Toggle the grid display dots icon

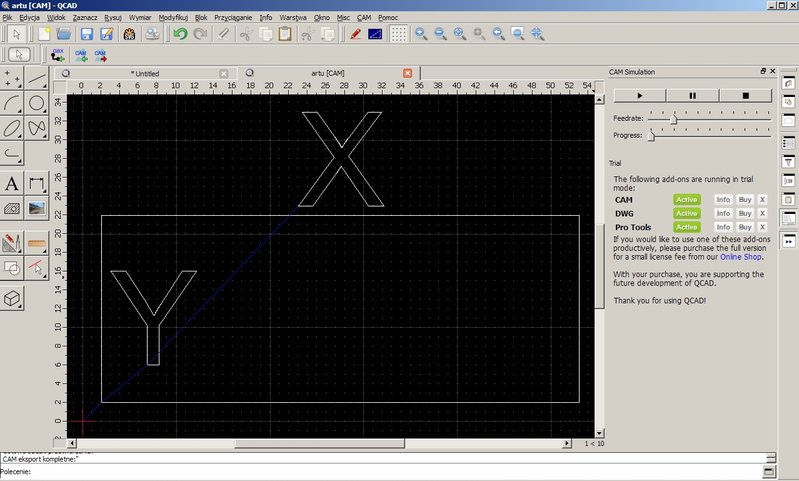(x=398, y=34)
